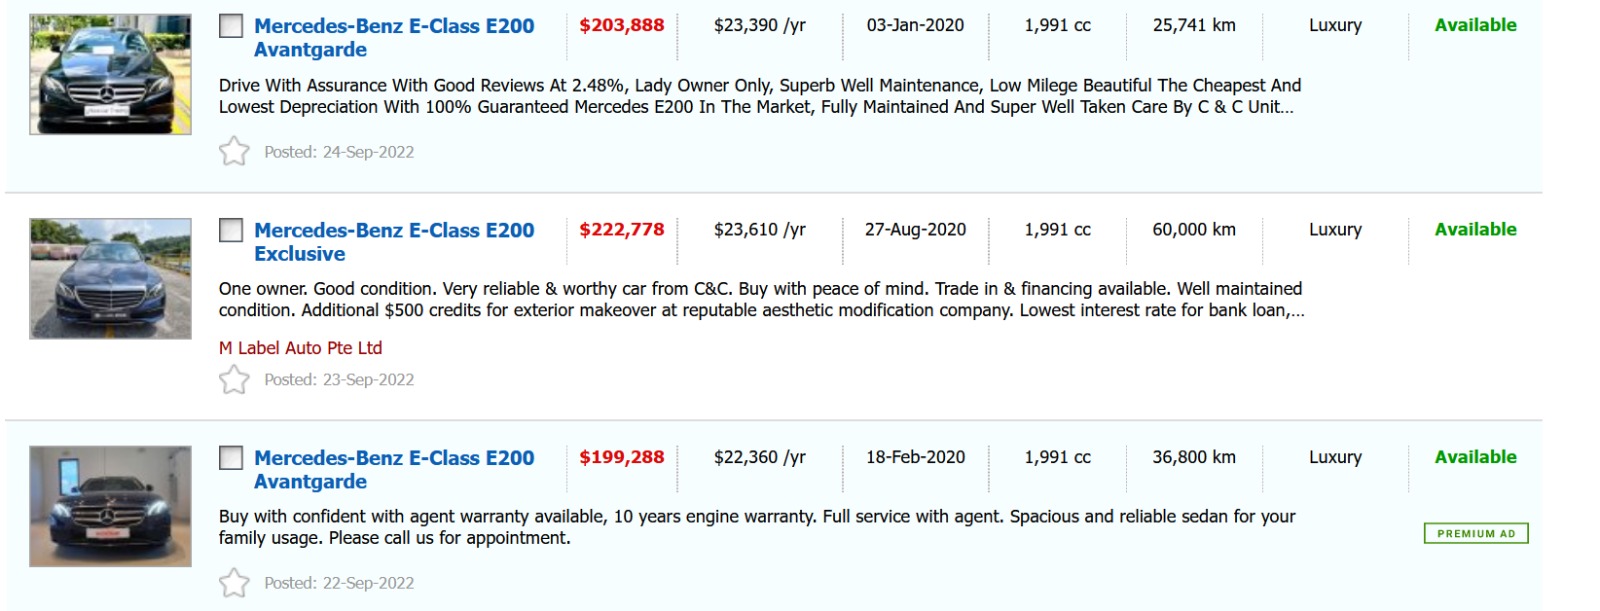
Task: View photo of the 60,000 km Mercedes
Action: coord(110,278)
